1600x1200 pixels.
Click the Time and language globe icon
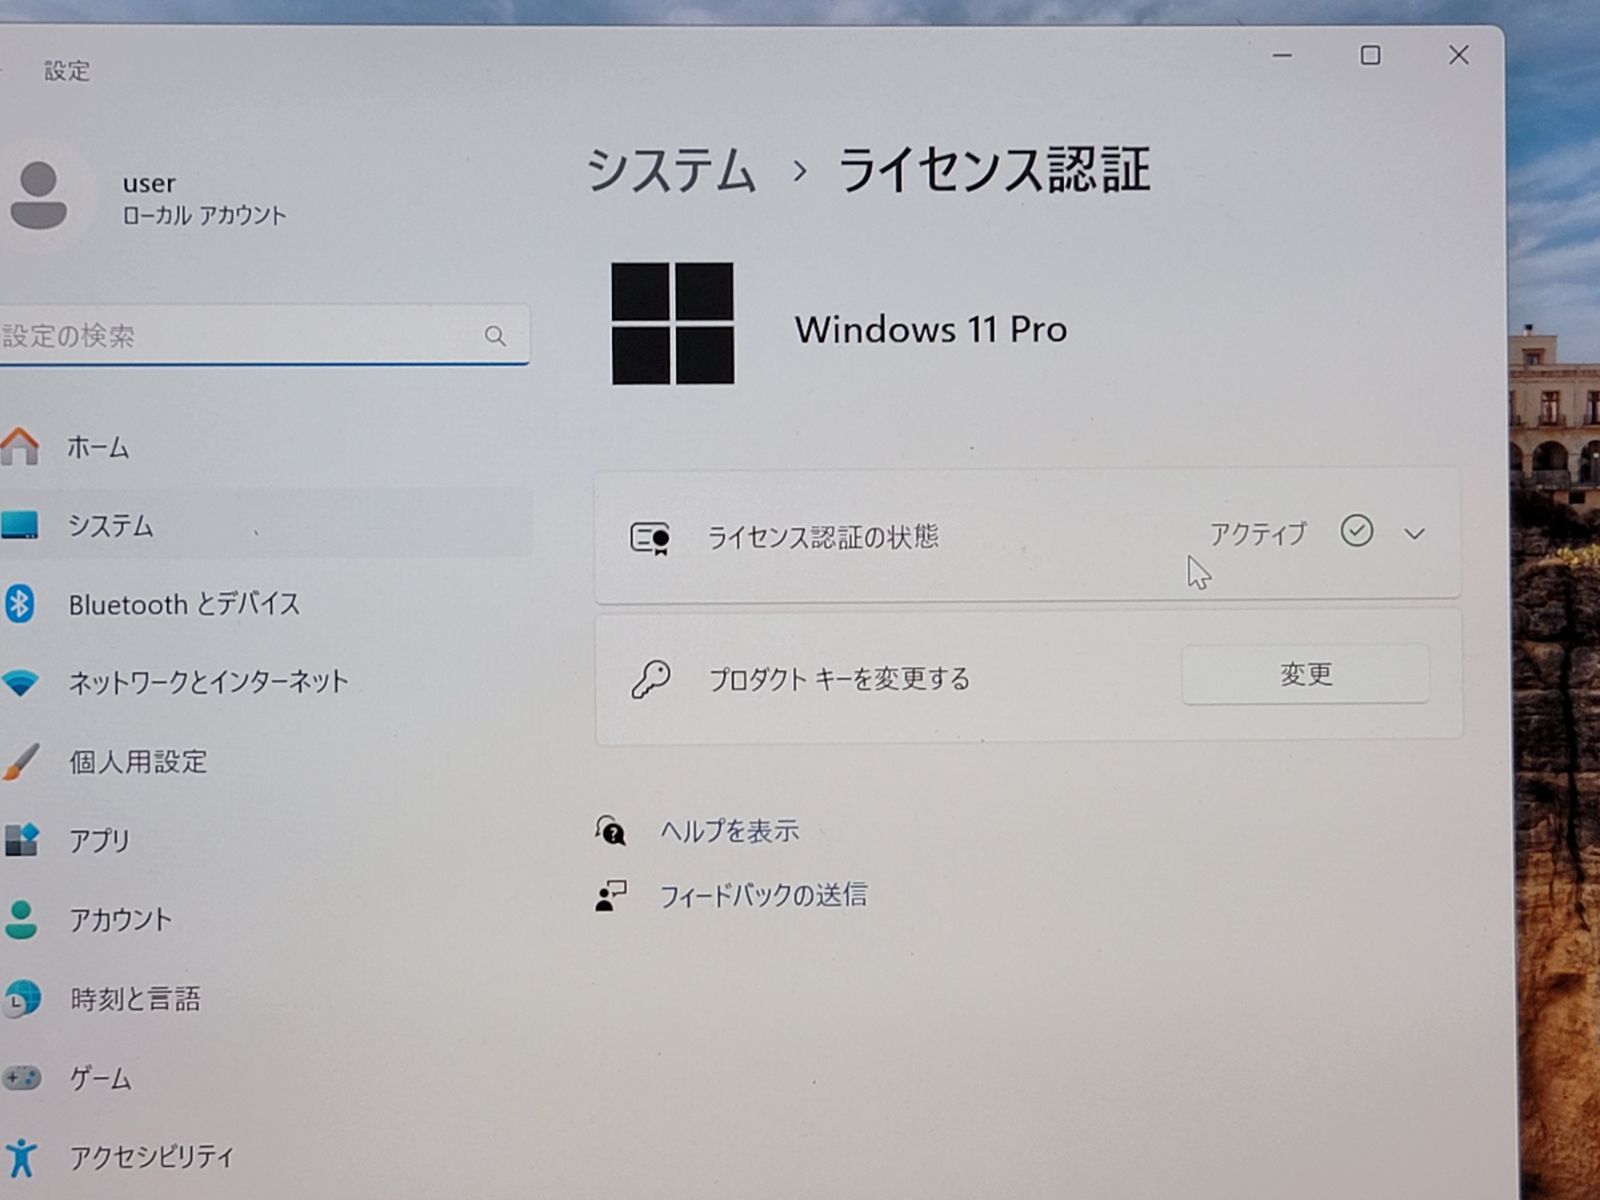[22, 998]
